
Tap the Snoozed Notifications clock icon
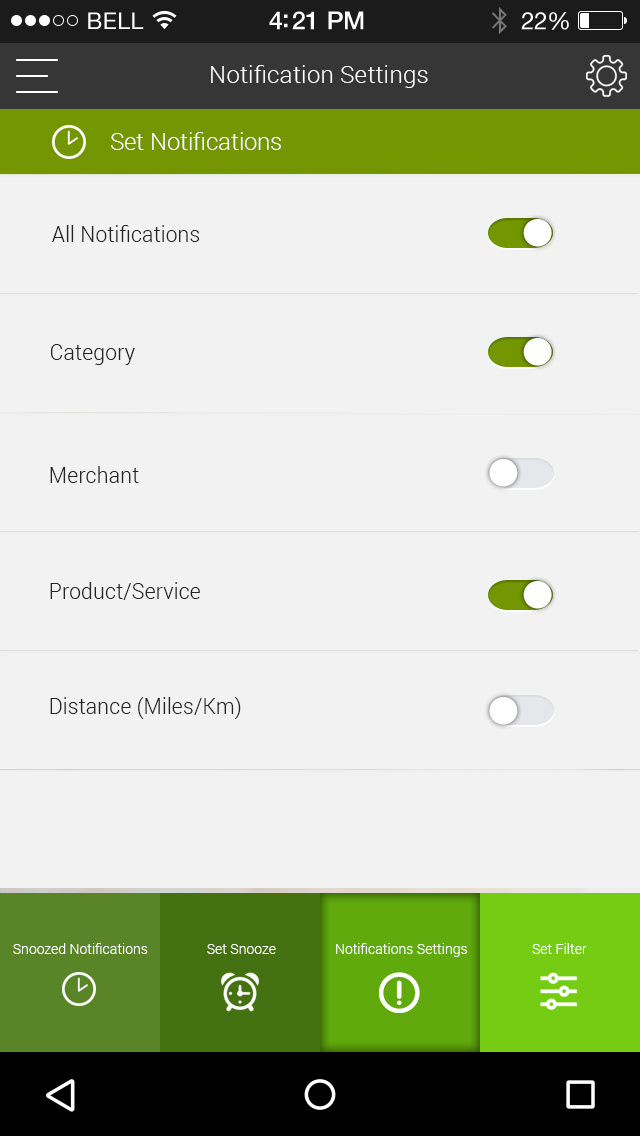[79, 990]
